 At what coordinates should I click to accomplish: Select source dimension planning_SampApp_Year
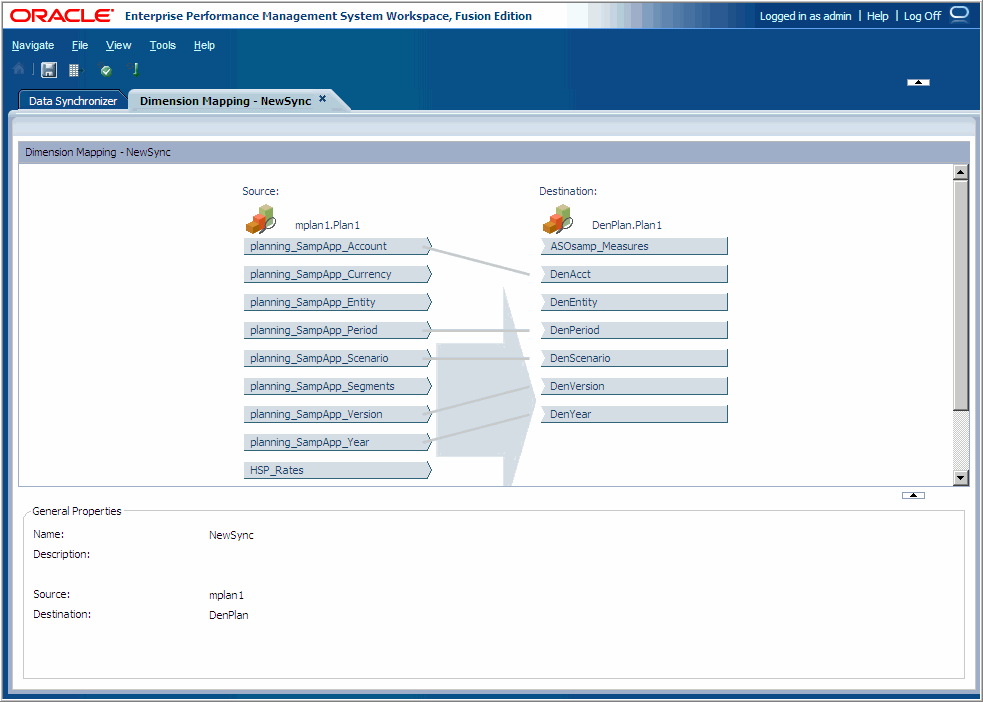pyautogui.click(x=337, y=442)
